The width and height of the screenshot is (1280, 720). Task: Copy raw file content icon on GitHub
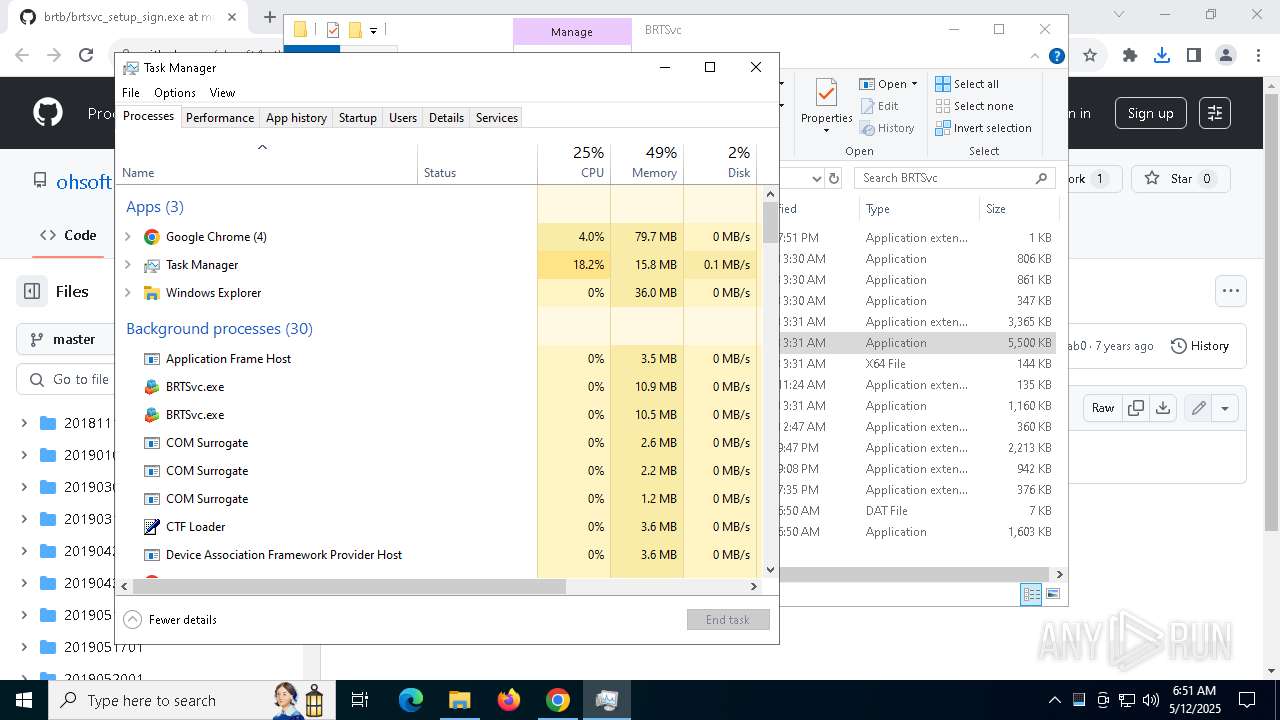(1136, 407)
